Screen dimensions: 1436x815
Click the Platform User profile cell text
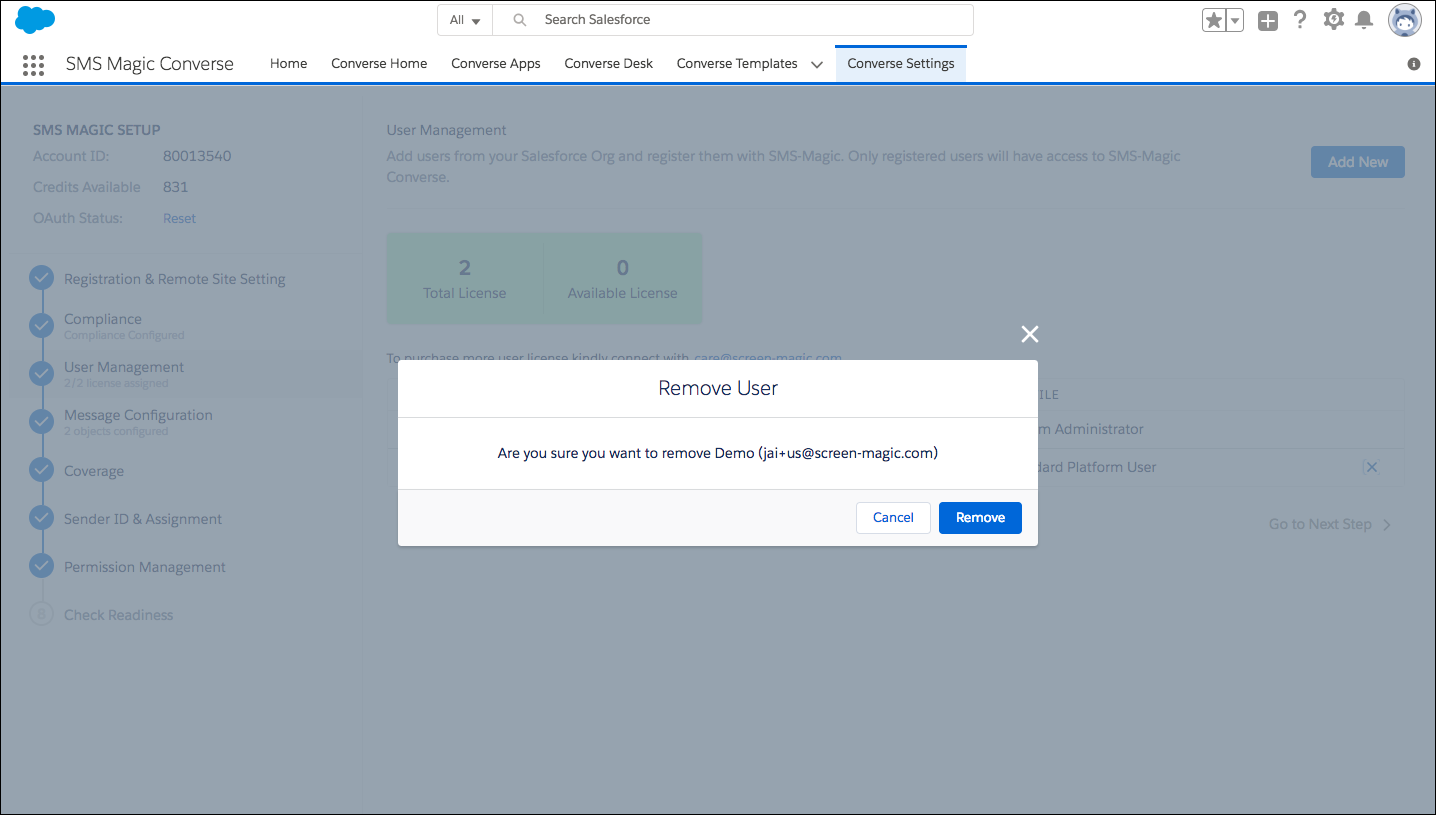coord(1097,467)
